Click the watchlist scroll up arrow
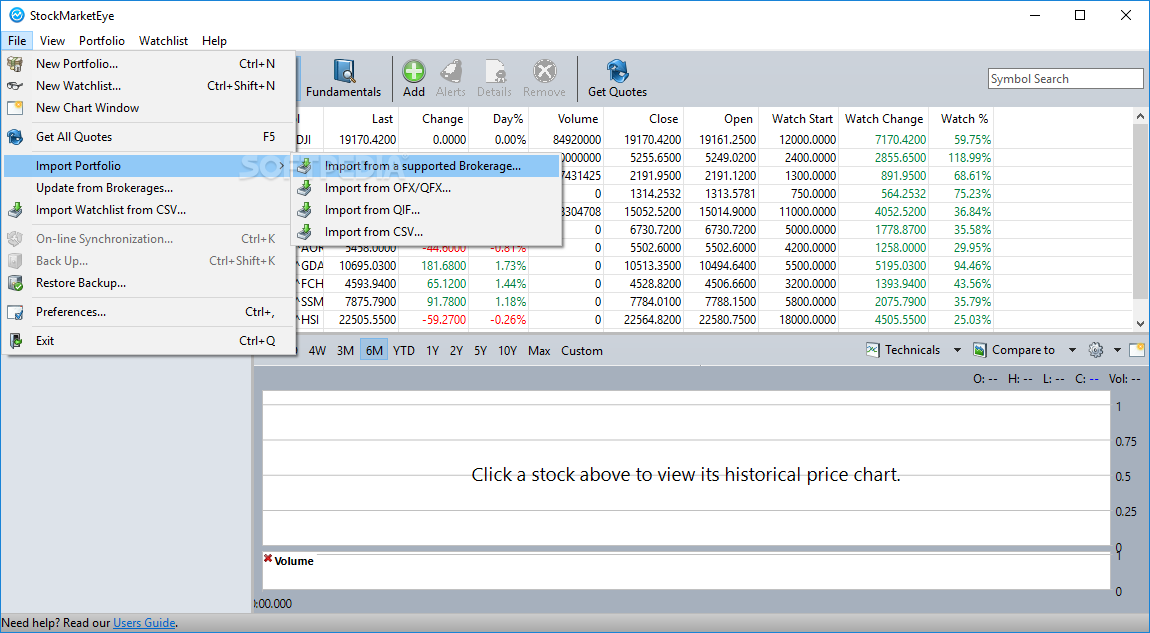This screenshot has height=633, width=1150. pos(1140,116)
